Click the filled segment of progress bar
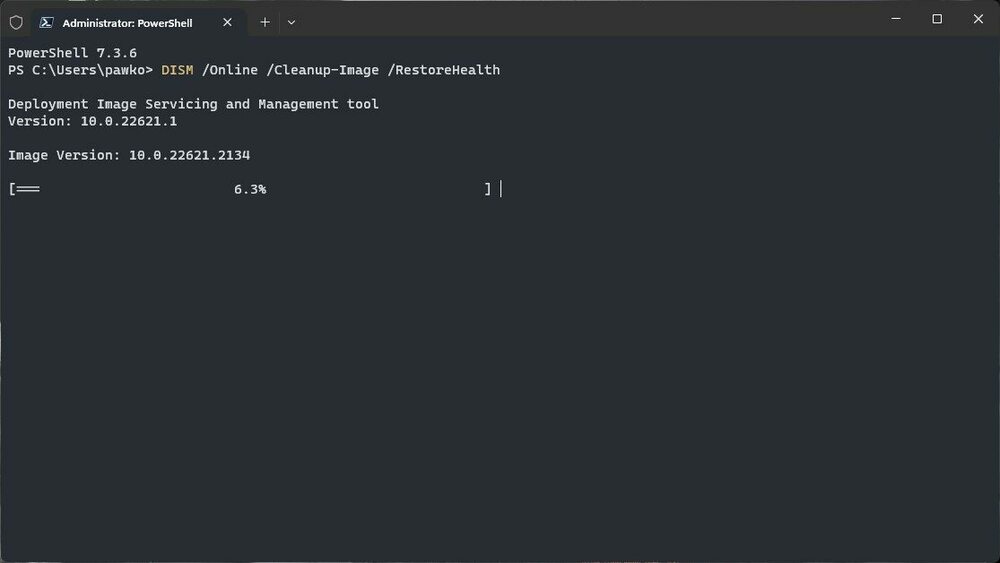1000x563 pixels. pyautogui.click(x=27, y=189)
